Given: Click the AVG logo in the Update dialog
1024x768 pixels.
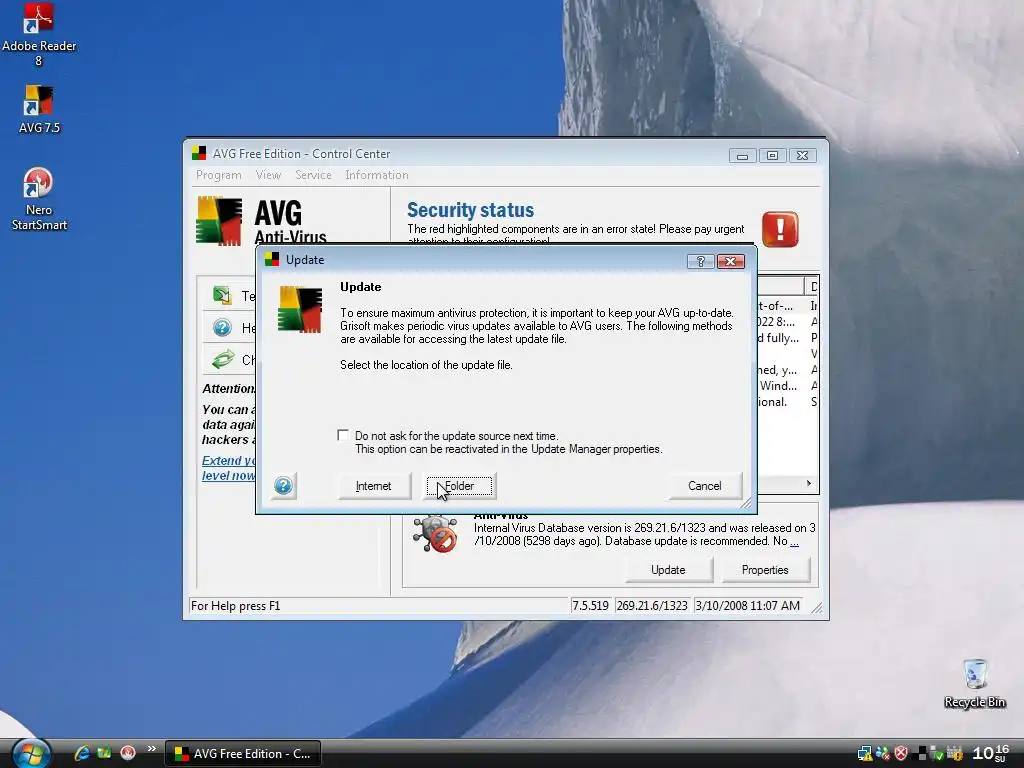Looking at the screenshot, I should [x=300, y=309].
